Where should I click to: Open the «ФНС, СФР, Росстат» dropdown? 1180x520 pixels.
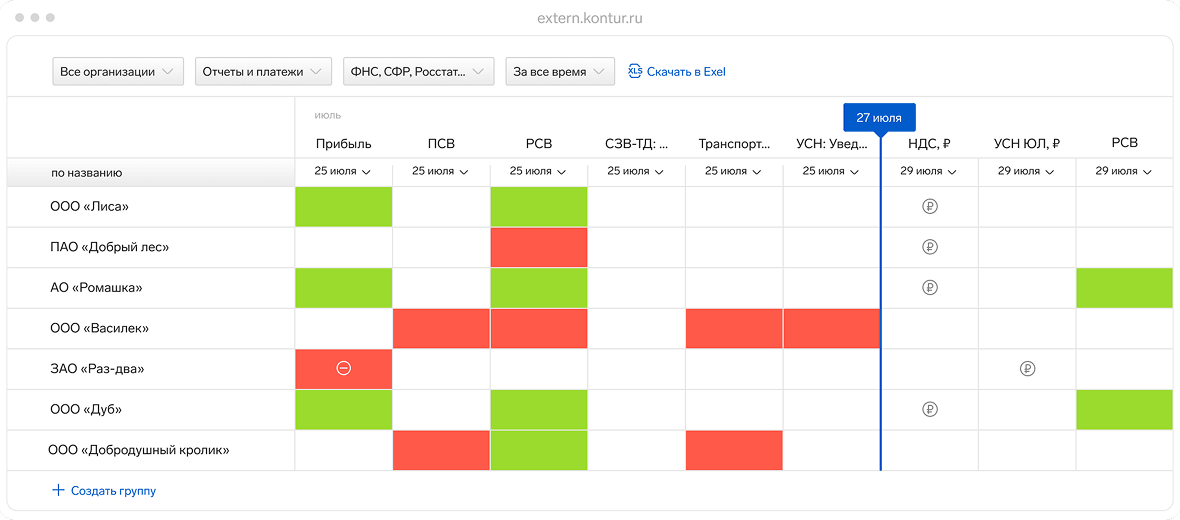click(418, 72)
